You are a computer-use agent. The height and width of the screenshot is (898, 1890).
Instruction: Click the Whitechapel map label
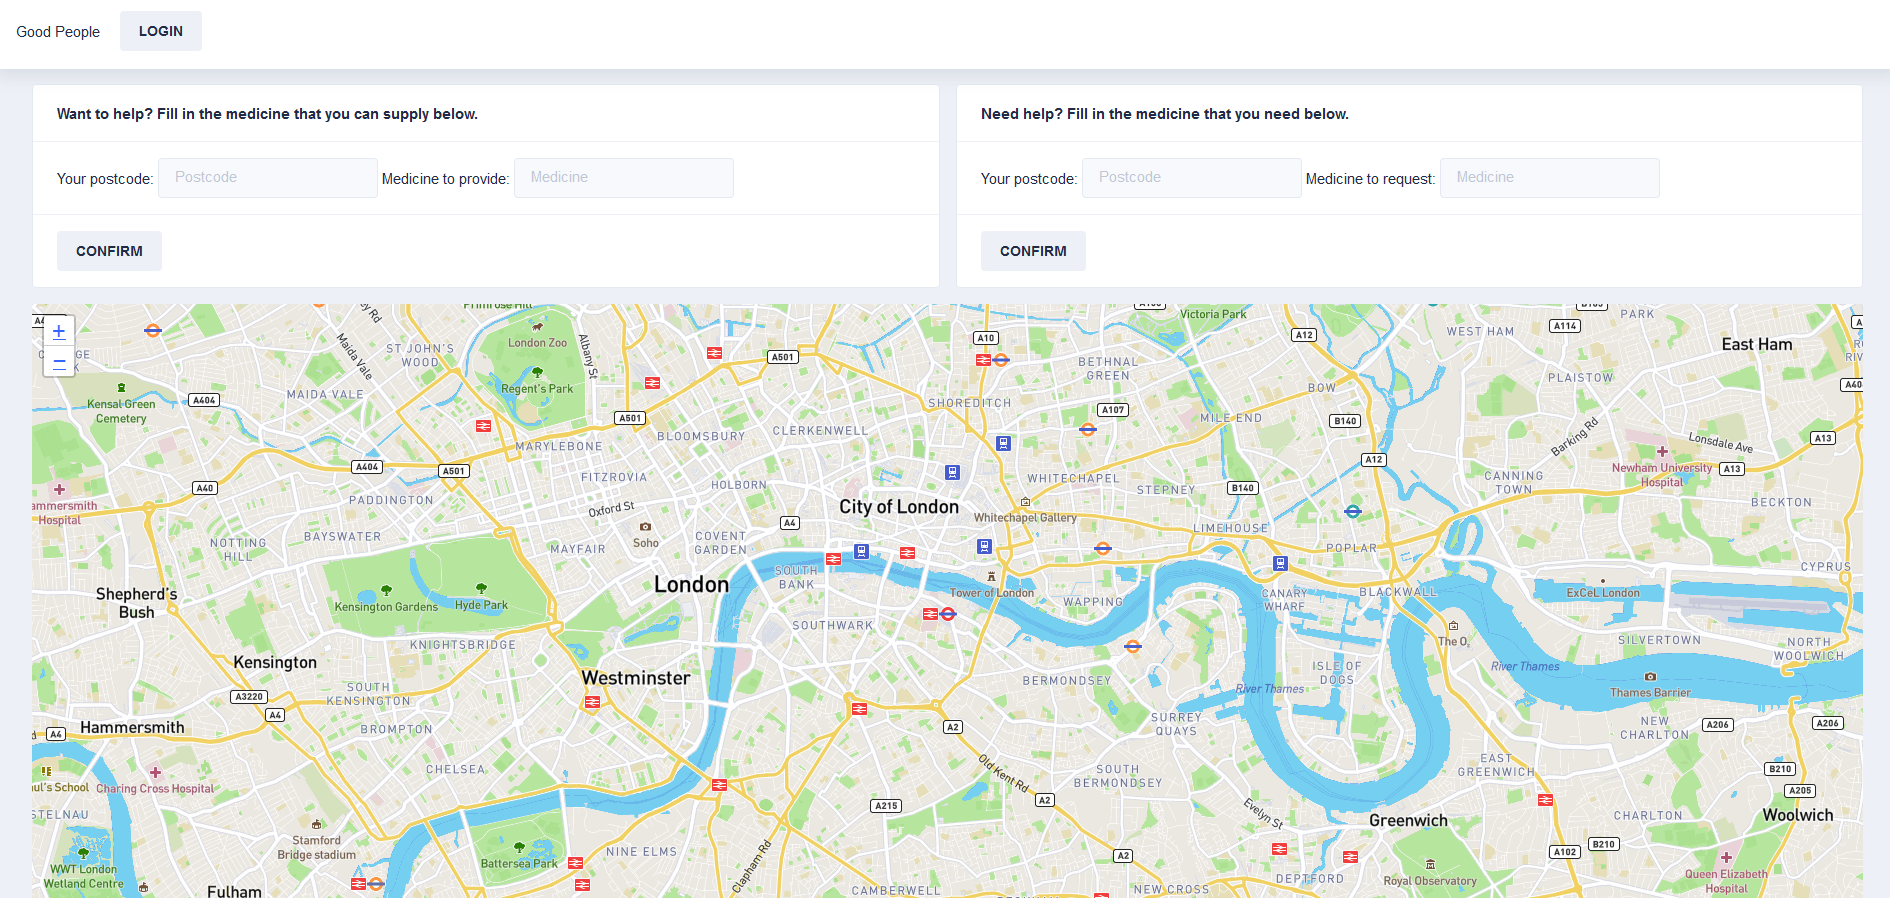(x=1073, y=479)
